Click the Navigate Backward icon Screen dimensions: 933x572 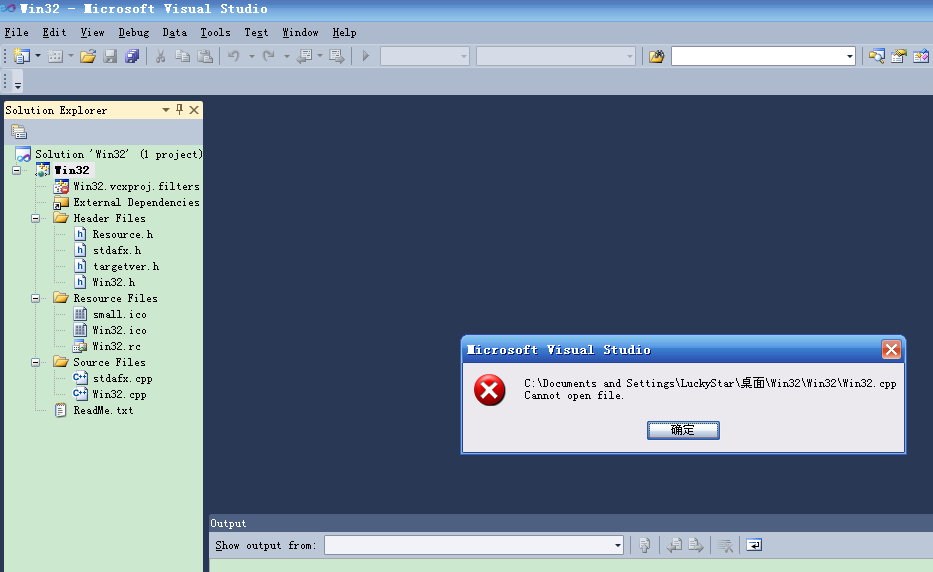[305, 57]
